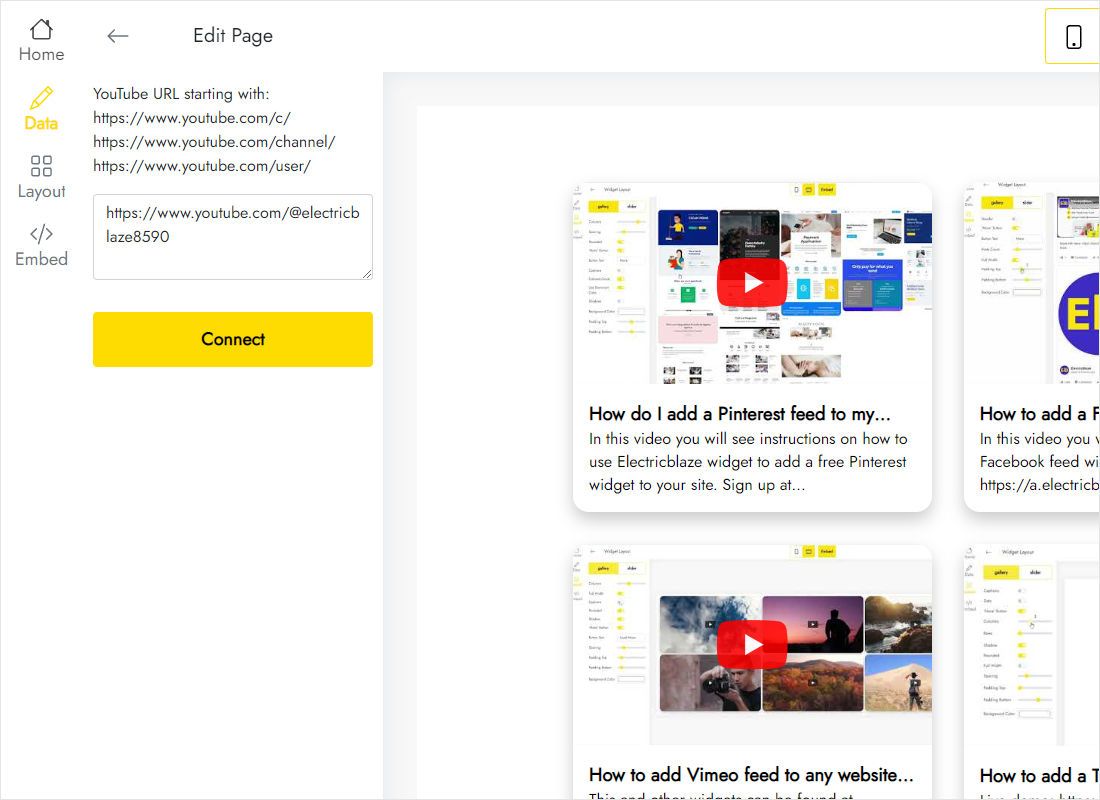The image size is (1100, 800).
Task: Select the Data pencil icon
Action: (x=41, y=98)
